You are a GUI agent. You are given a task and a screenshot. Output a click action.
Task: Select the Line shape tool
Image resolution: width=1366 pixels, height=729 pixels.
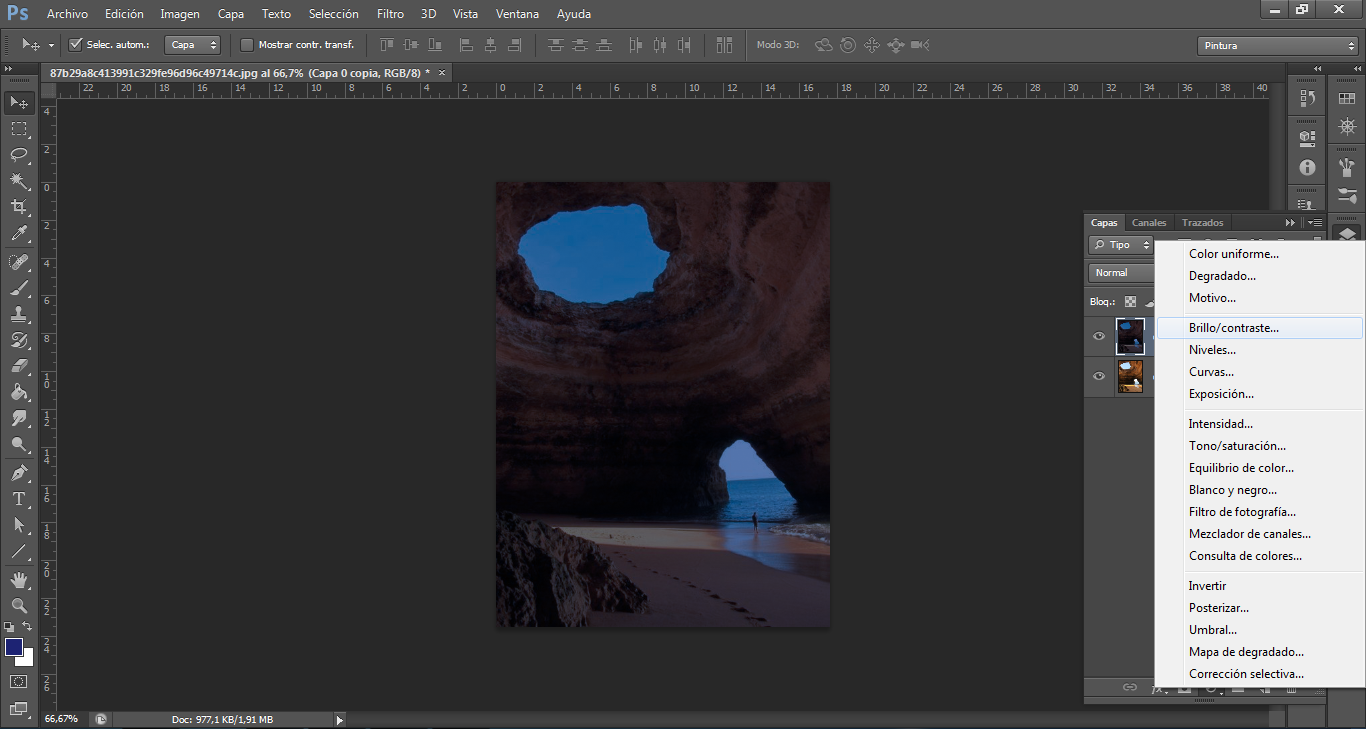tap(19, 551)
